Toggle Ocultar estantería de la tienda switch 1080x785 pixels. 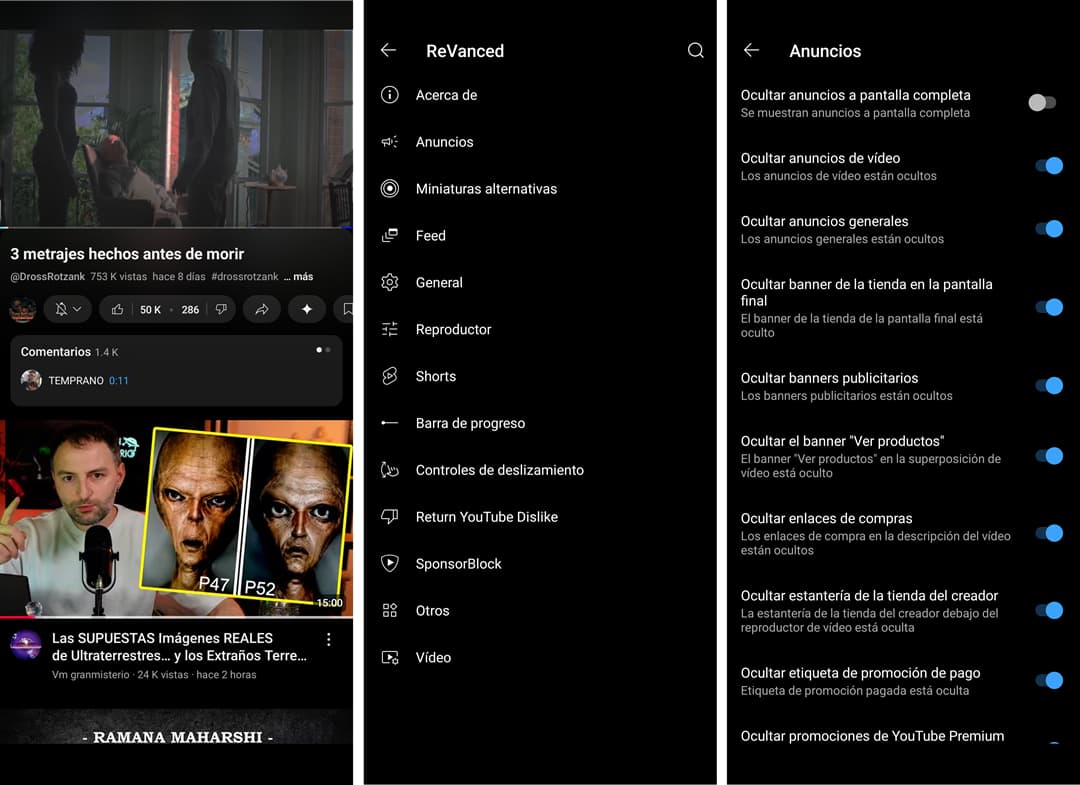pyautogui.click(x=1049, y=610)
